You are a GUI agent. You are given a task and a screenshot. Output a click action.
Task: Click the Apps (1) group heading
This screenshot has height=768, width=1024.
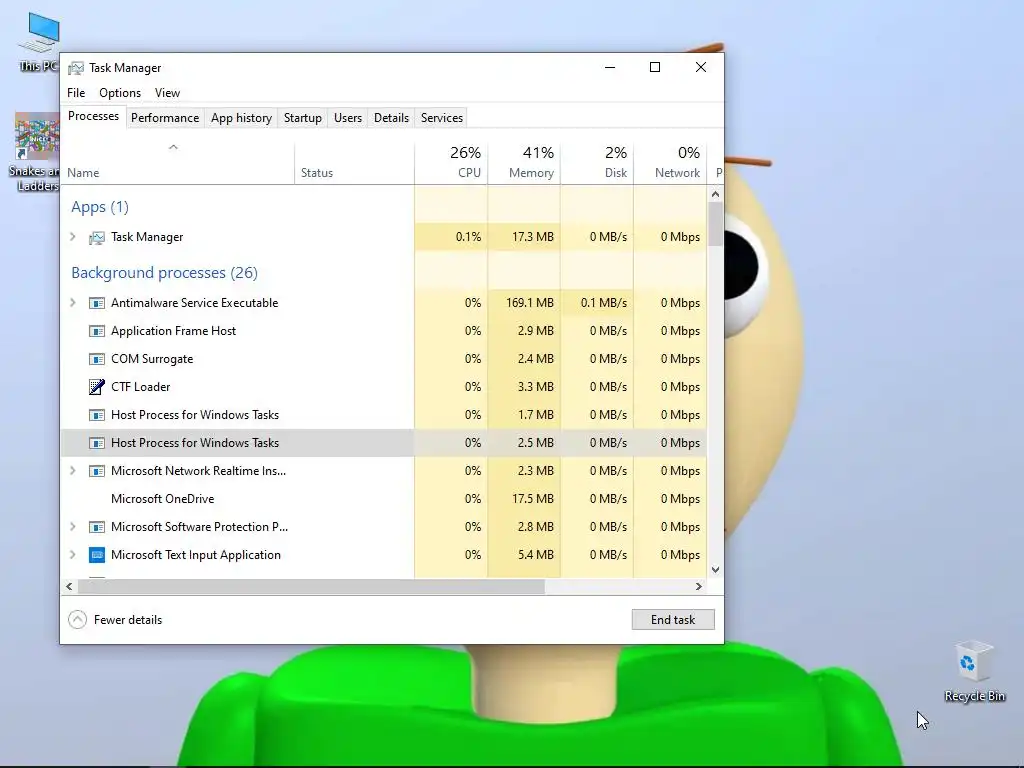tap(100, 207)
